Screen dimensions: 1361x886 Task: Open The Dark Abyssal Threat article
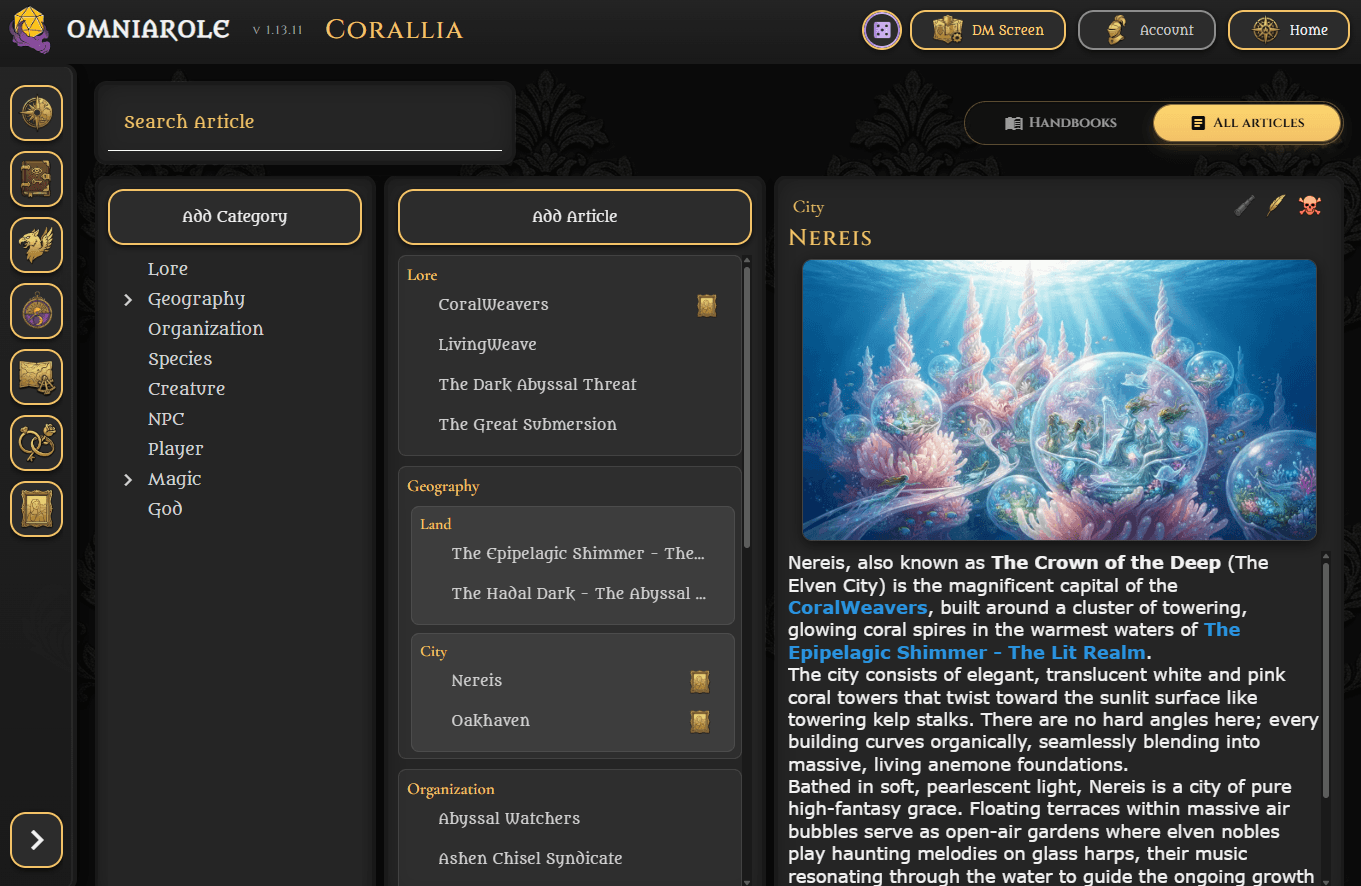(x=537, y=385)
